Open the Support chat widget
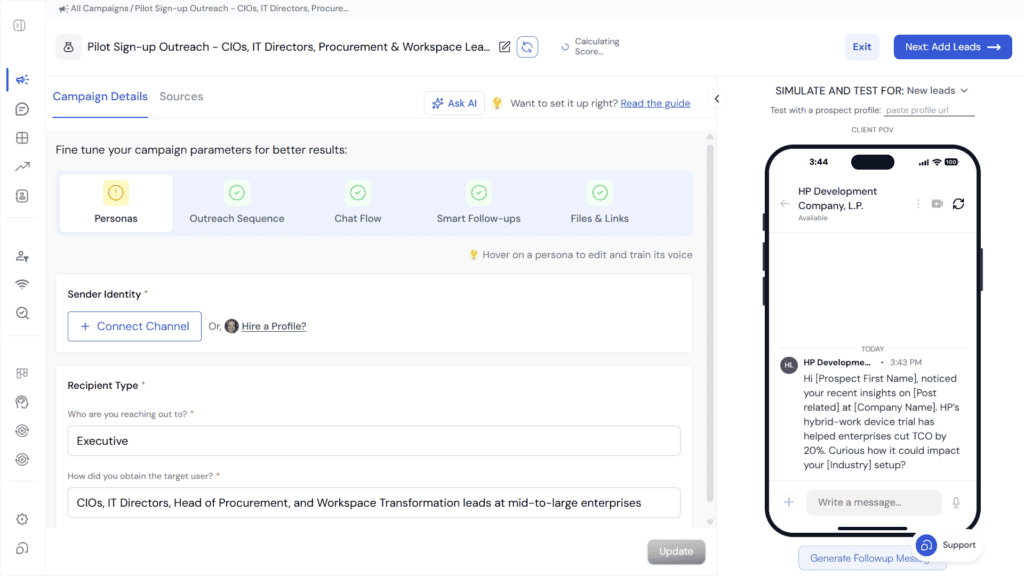The width and height of the screenshot is (1024, 576). tap(947, 545)
